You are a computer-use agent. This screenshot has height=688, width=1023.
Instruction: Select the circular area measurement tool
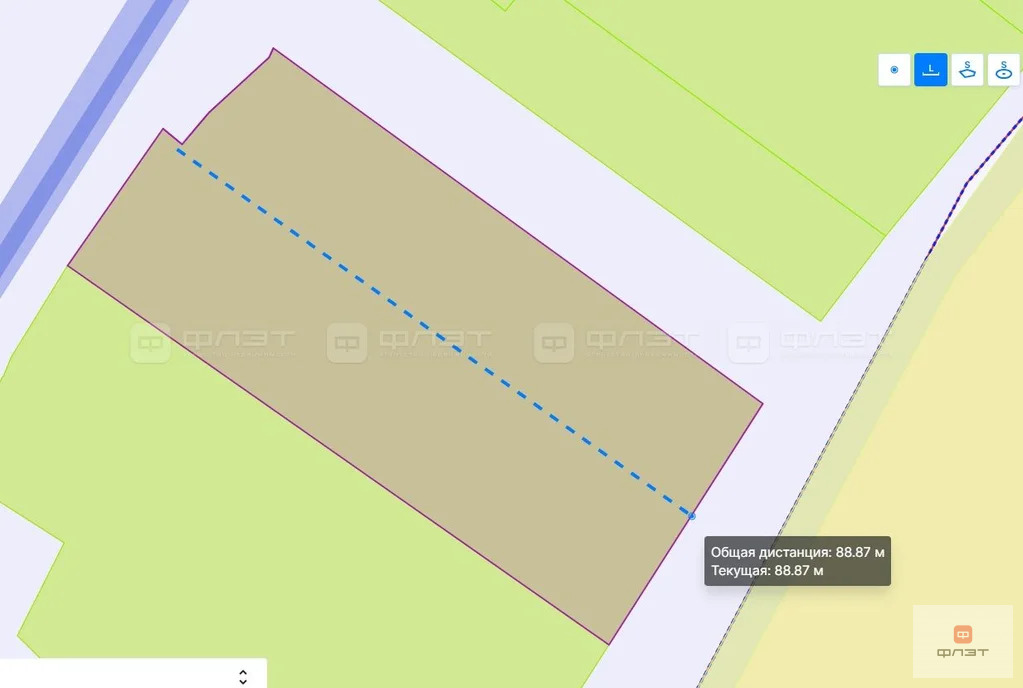click(x=1003, y=70)
